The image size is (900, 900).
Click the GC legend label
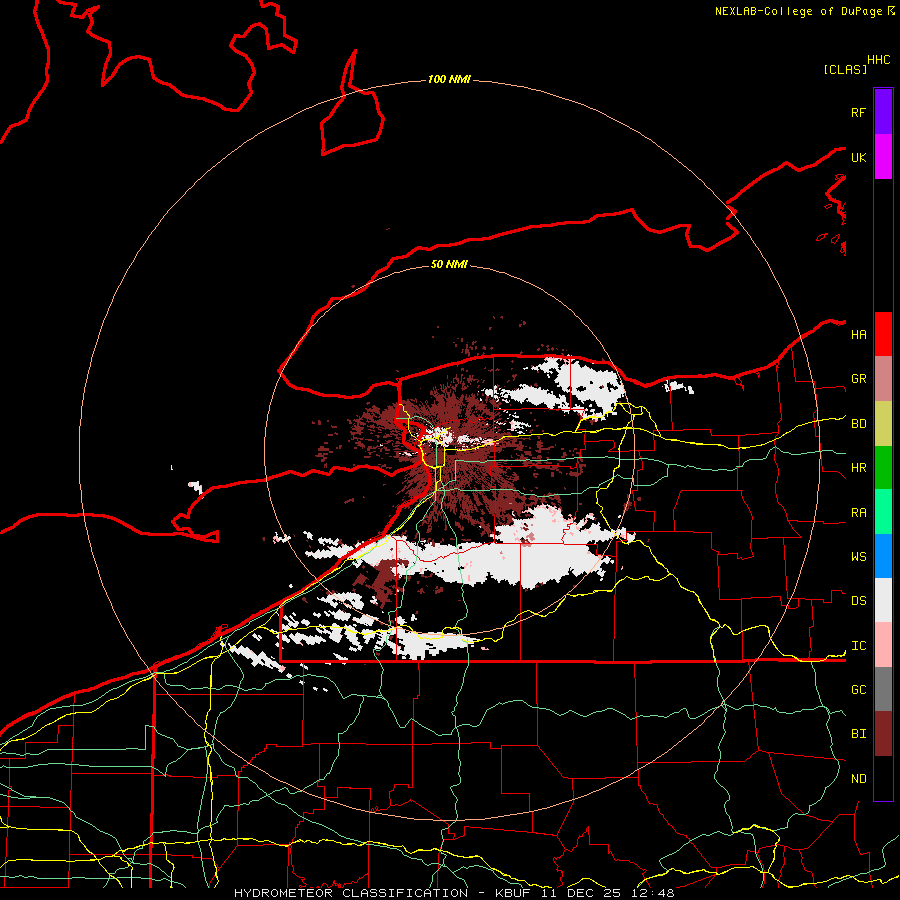pyautogui.click(x=858, y=690)
